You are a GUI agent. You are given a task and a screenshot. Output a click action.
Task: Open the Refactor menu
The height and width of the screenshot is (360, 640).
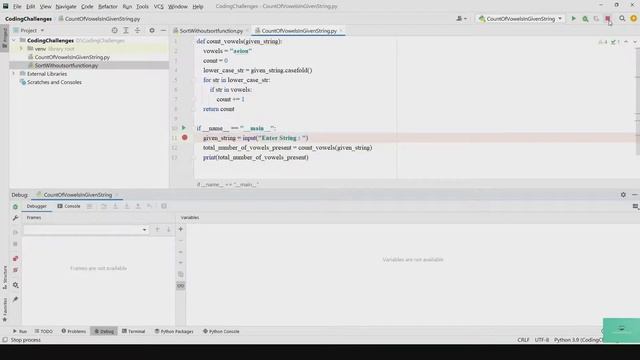click(108, 7)
